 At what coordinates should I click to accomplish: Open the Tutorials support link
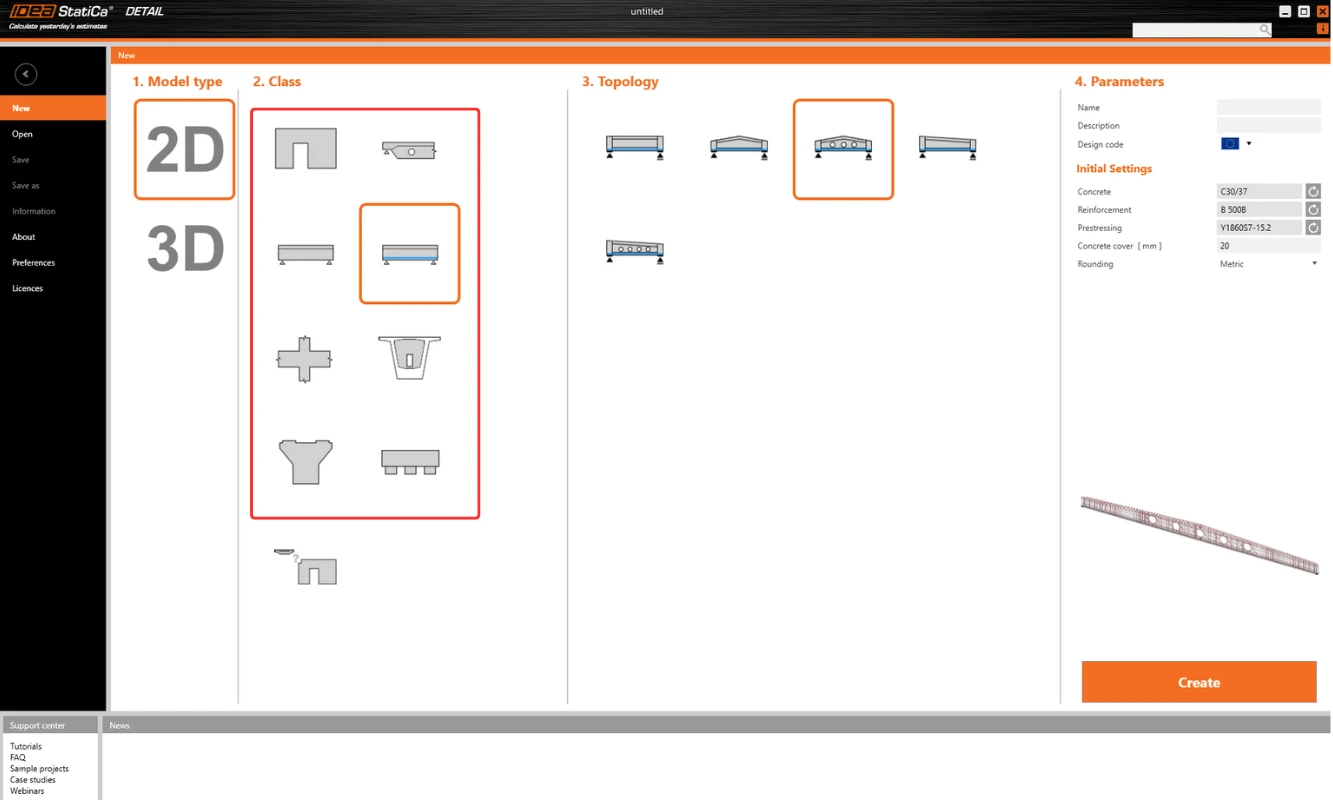[x=26, y=746]
